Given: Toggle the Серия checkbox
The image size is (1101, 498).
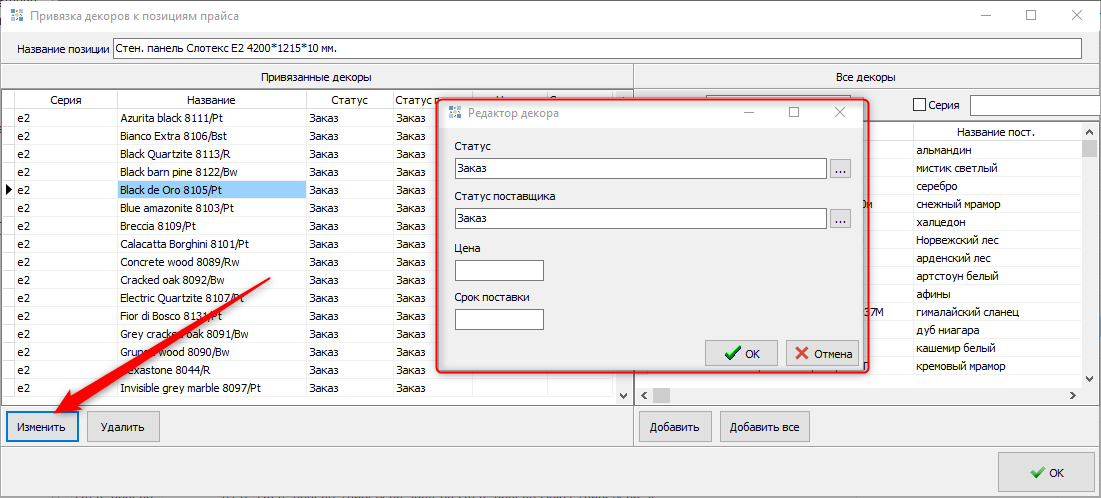Looking at the screenshot, I should 919,105.
